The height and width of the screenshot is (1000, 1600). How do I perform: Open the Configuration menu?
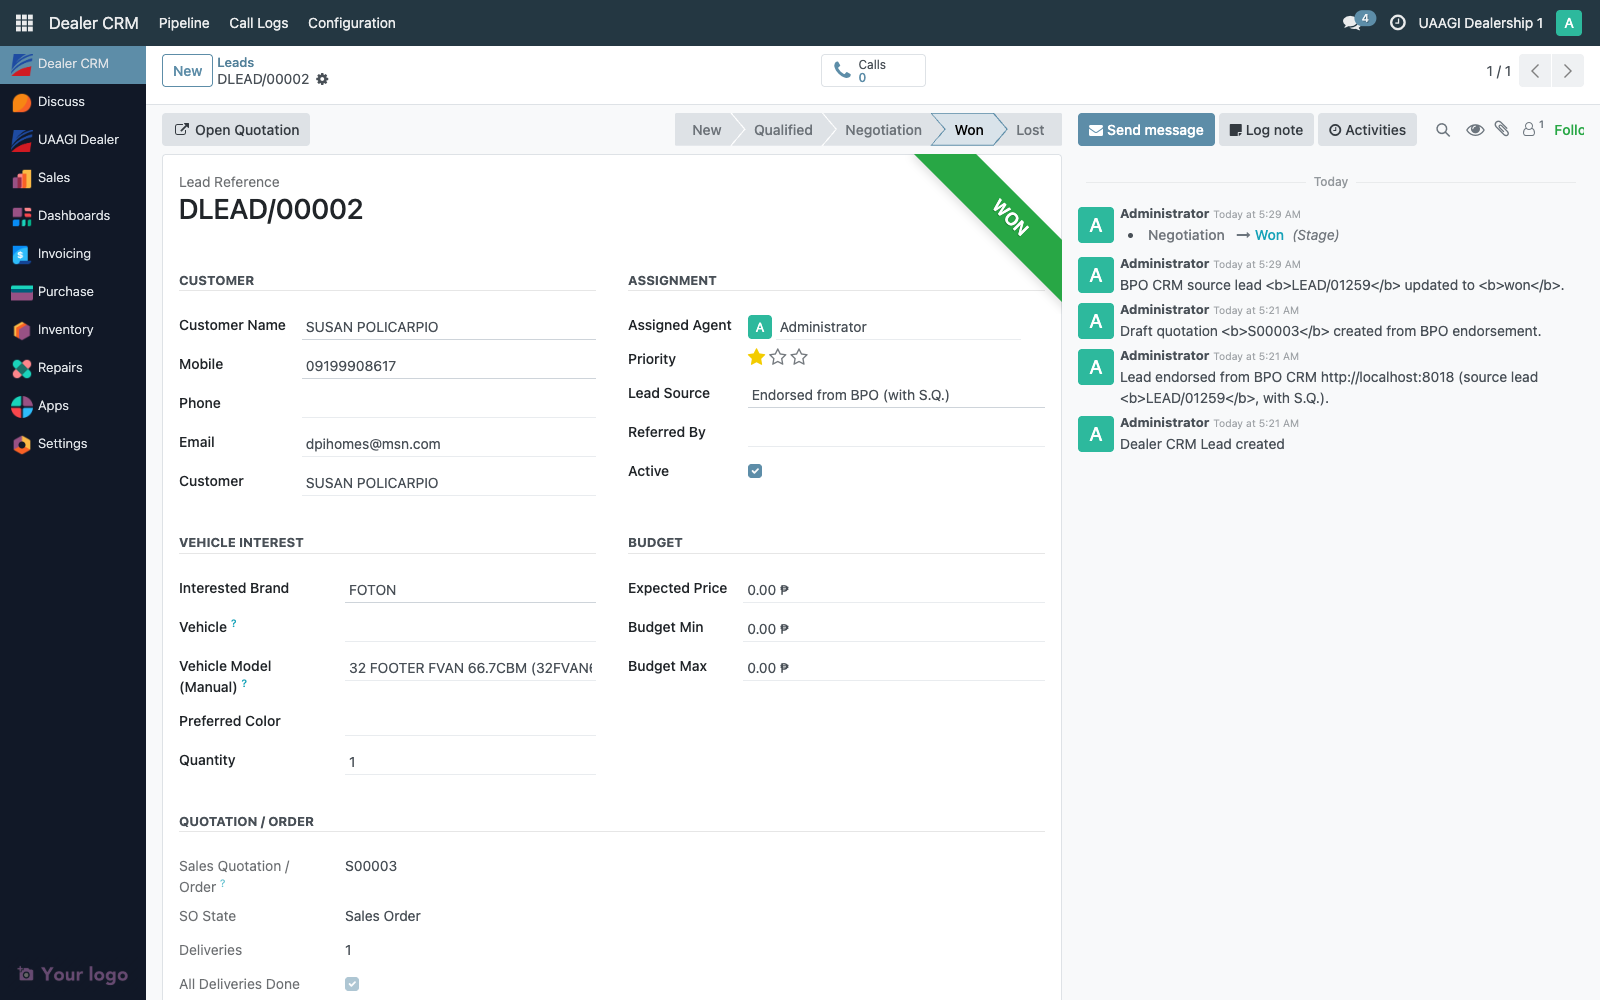coord(351,23)
